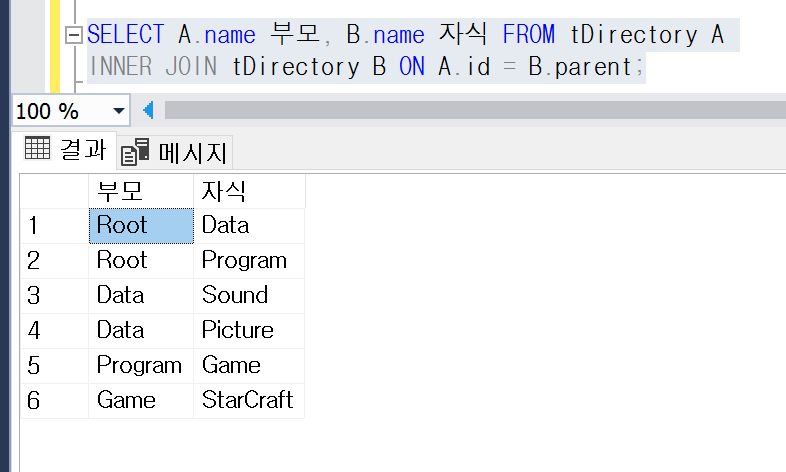Image resolution: width=786 pixels, height=472 pixels.
Task: Click the editor horizontal scrollbar track
Action: 475,110
